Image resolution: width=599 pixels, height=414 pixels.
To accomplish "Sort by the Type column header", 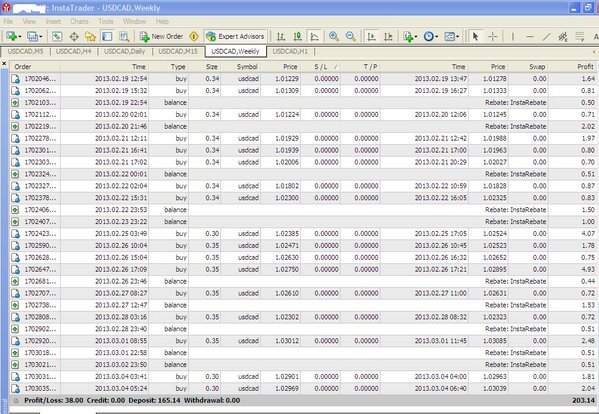I will click(x=169, y=66).
